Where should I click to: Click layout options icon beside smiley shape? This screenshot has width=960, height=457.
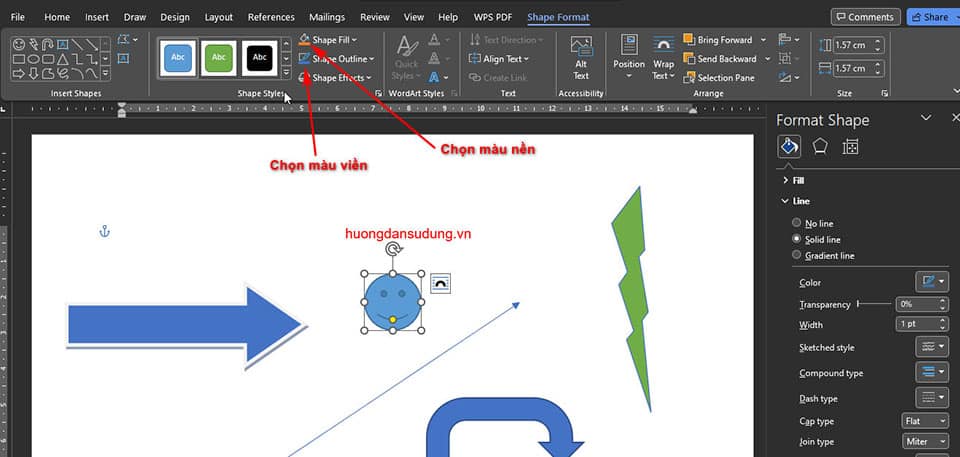click(440, 284)
